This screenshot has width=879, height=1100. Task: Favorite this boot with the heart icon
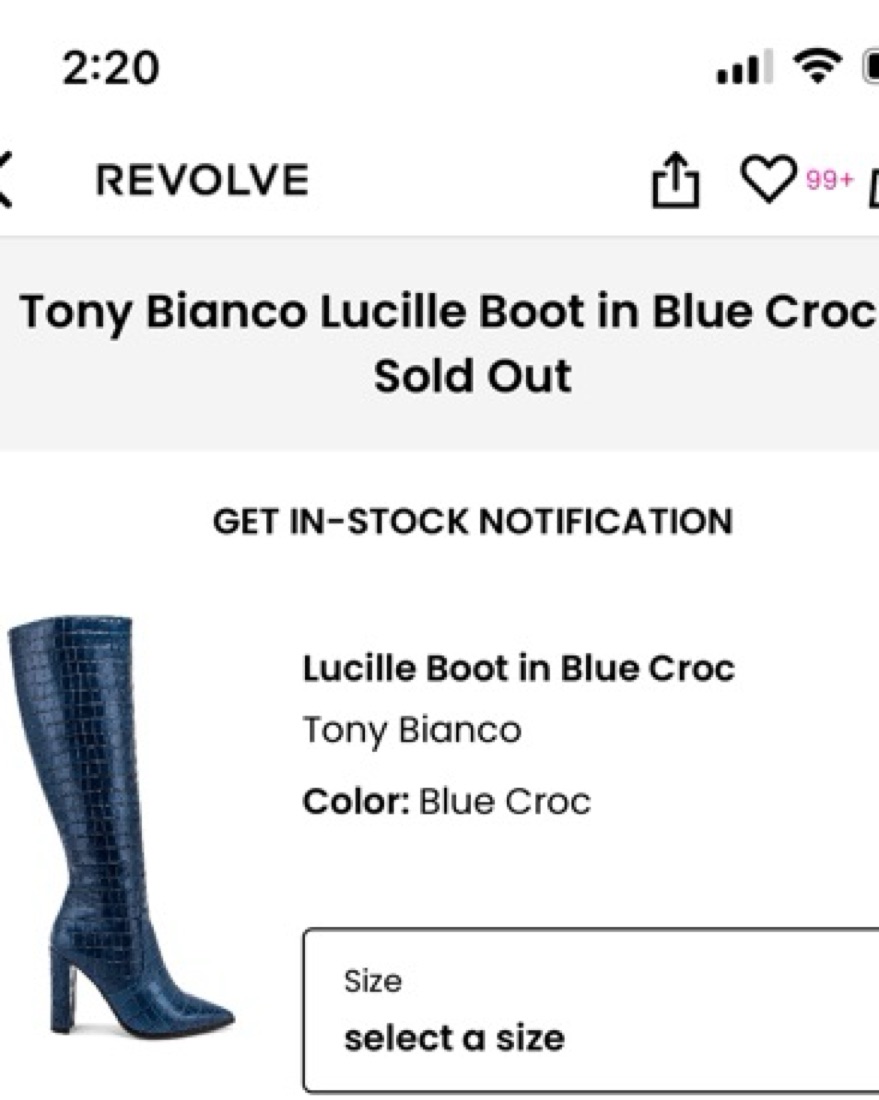pos(766,179)
